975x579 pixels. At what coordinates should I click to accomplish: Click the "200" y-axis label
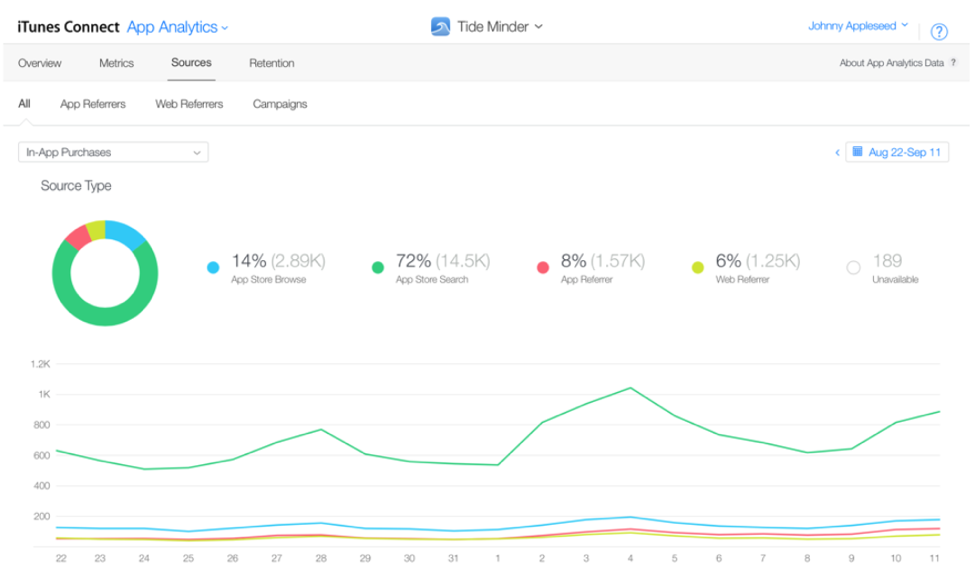pos(42,516)
